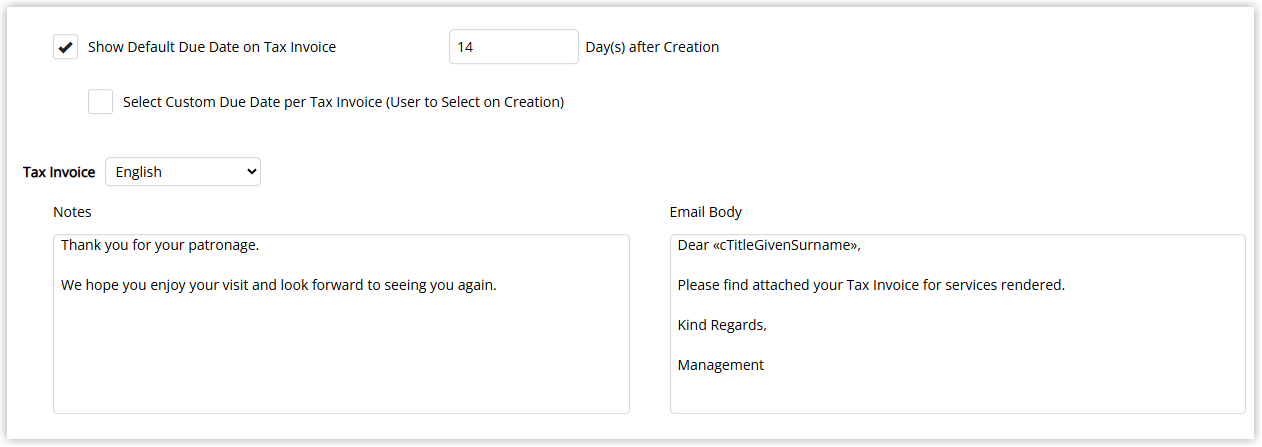Open the Tax Invoice language dropdown
The width and height of the screenshot is (1262, 447).
pyautogui.click(x=183, y=172)
